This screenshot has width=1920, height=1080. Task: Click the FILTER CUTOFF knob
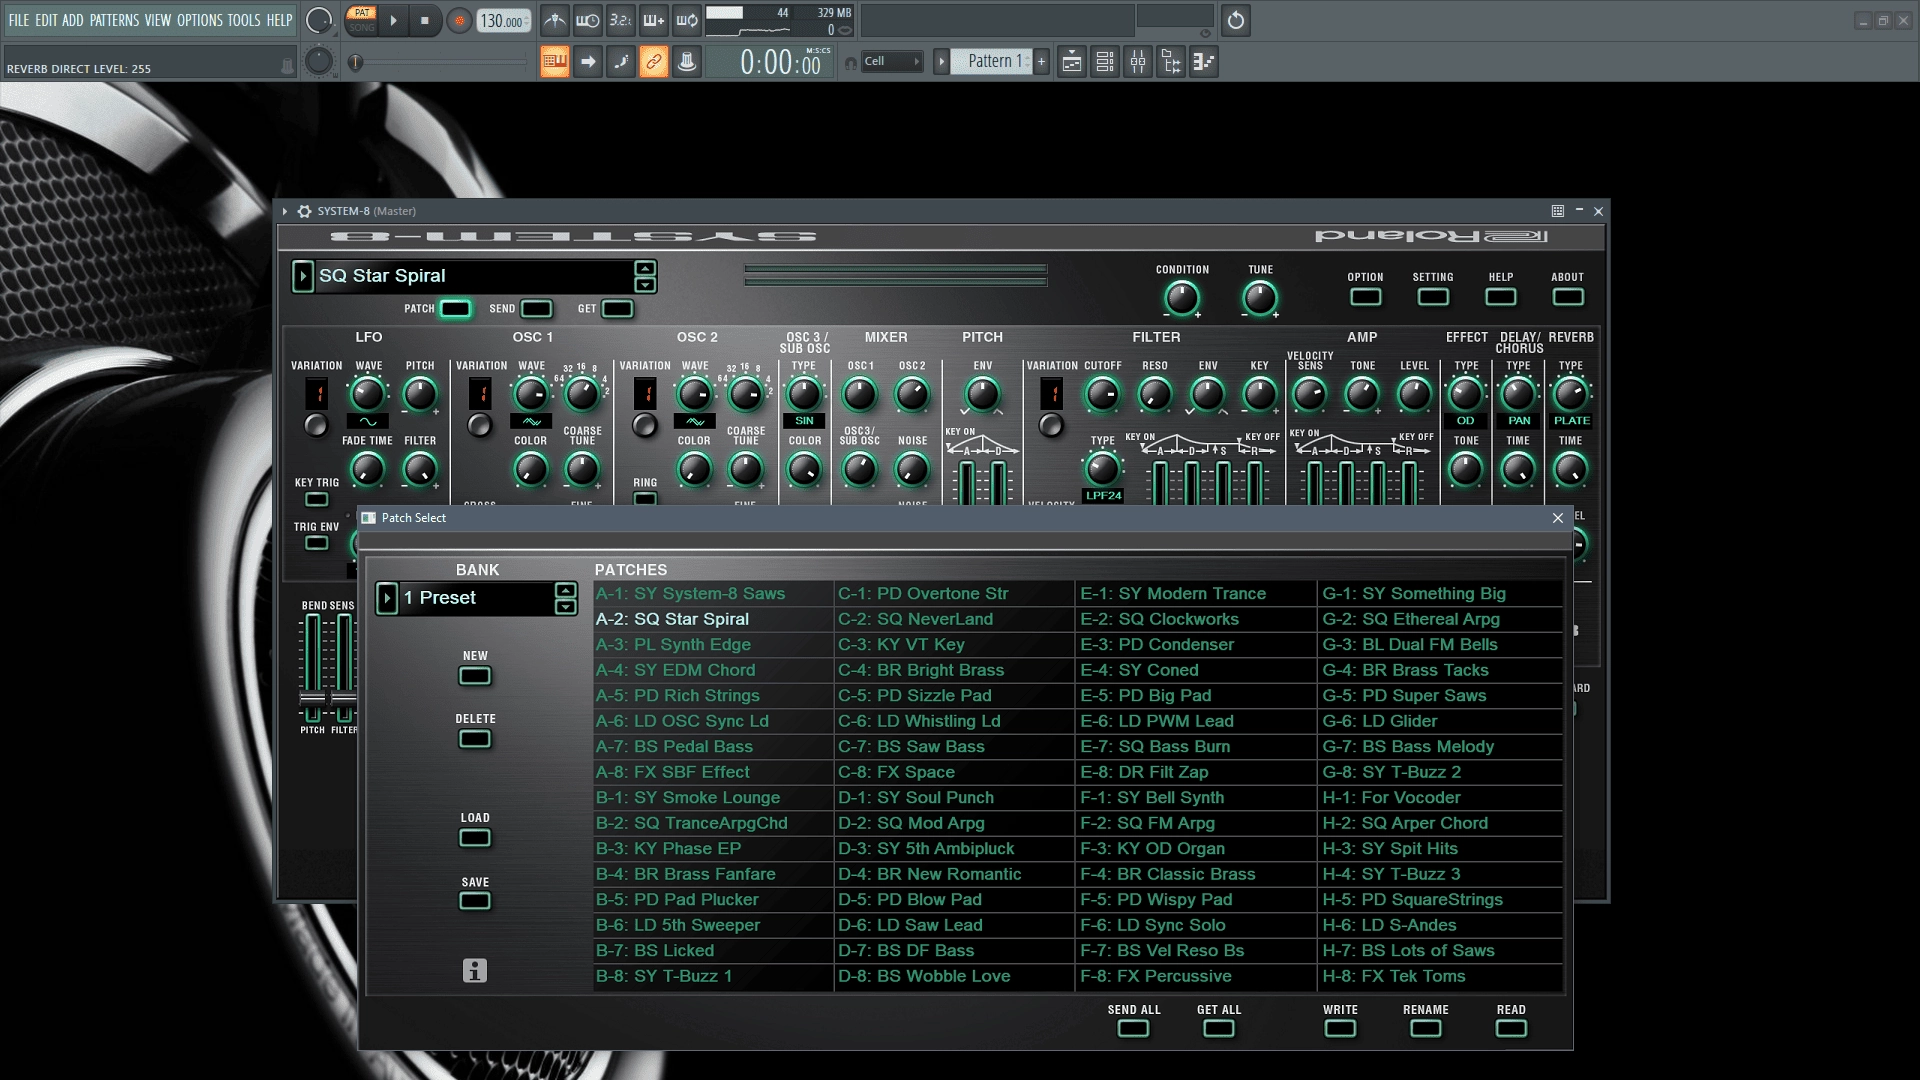[1102, 395]
